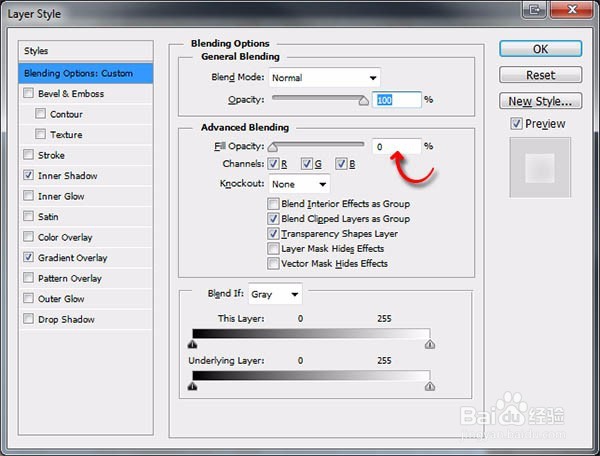This screenshot has height=456, width=600.
Task: Open Inner Shadow settings label
Action: click(x=68, y=176)
